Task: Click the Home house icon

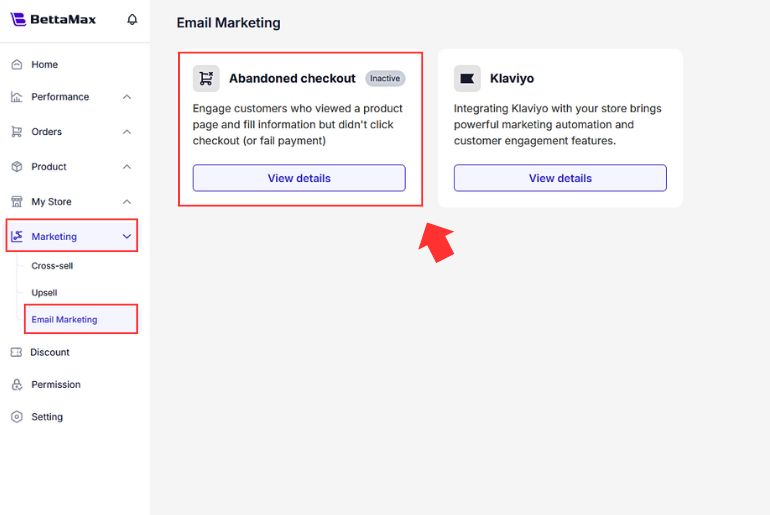Action: 16,65
